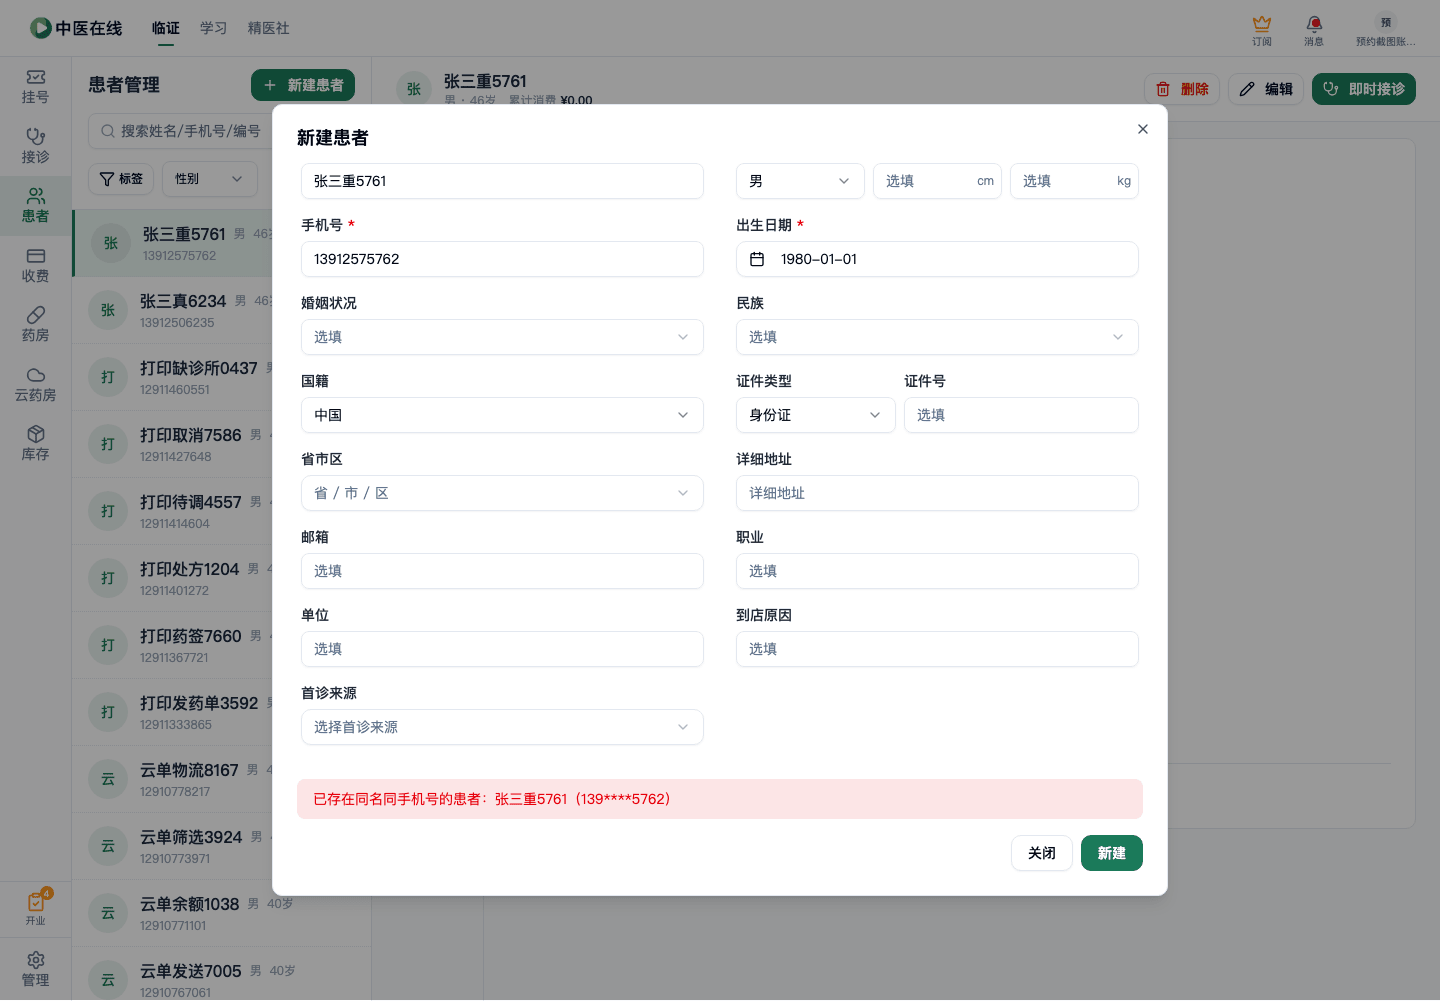Select patient 云单物流8167 in list
1440x1001 pixels.
[x=172, y=779]
